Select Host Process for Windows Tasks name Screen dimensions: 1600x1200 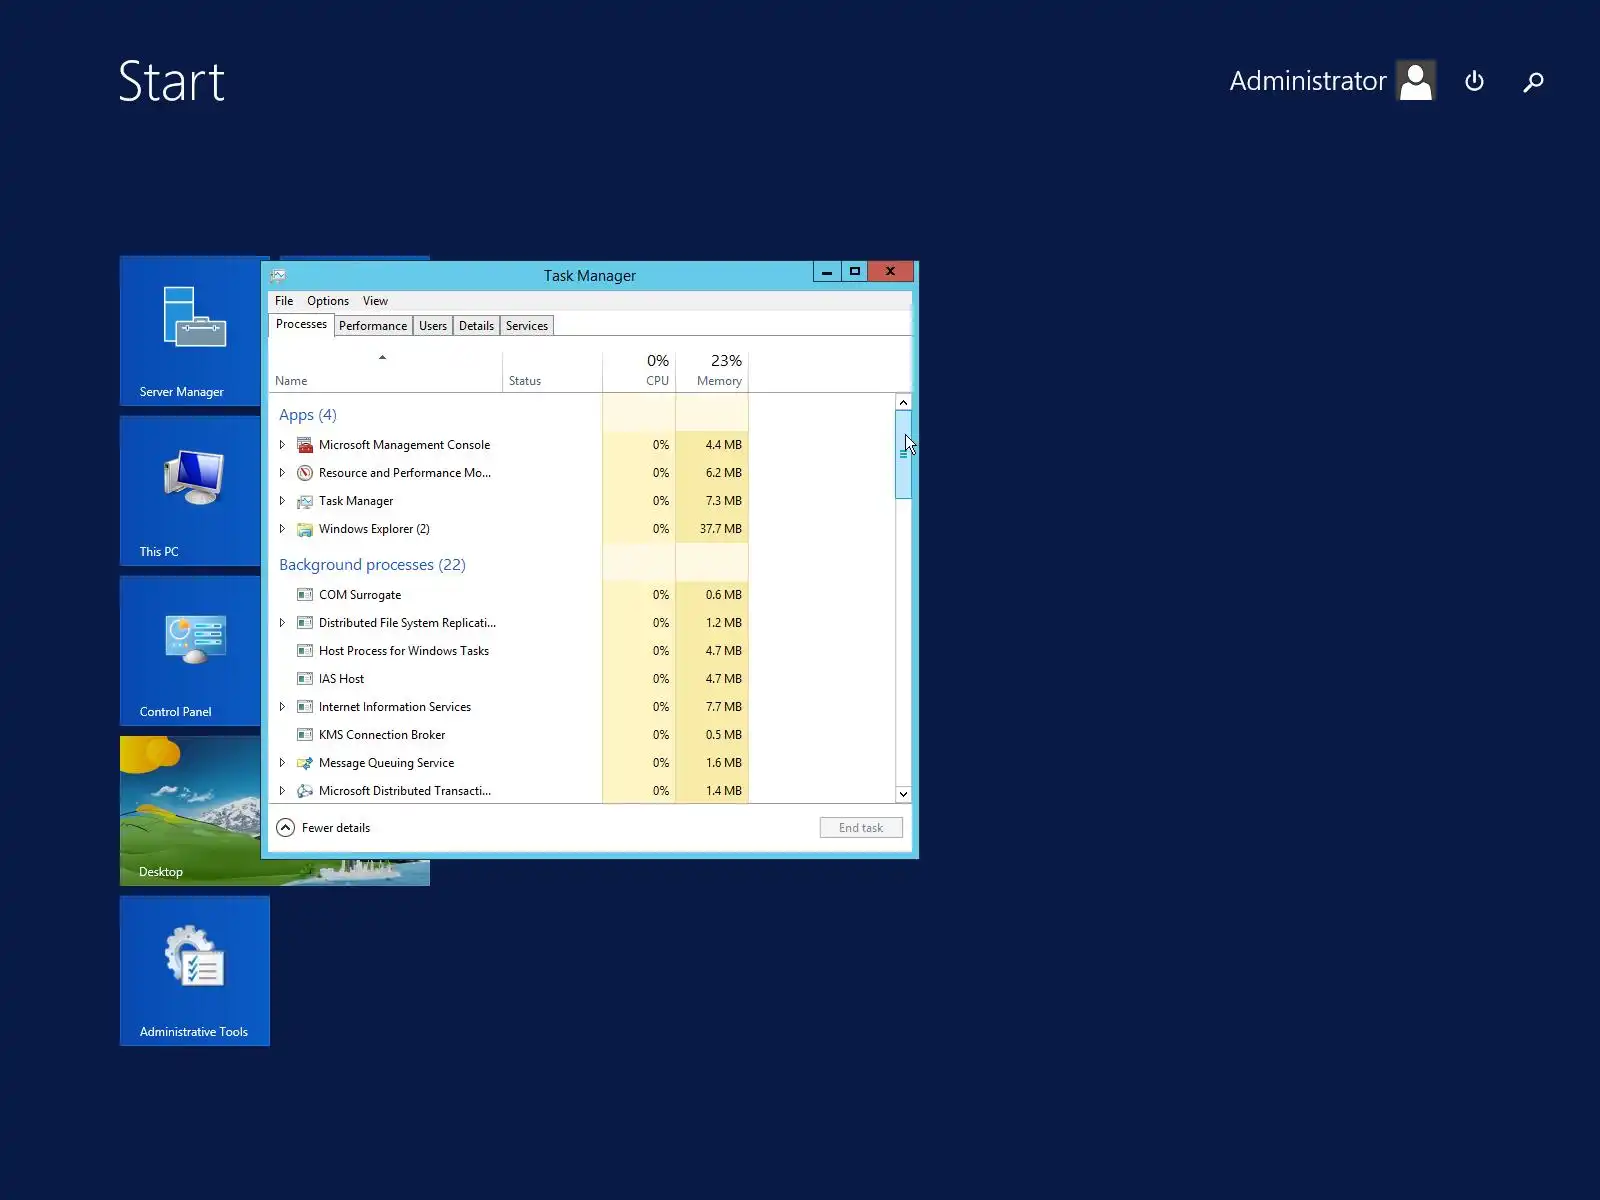(404, 651)
